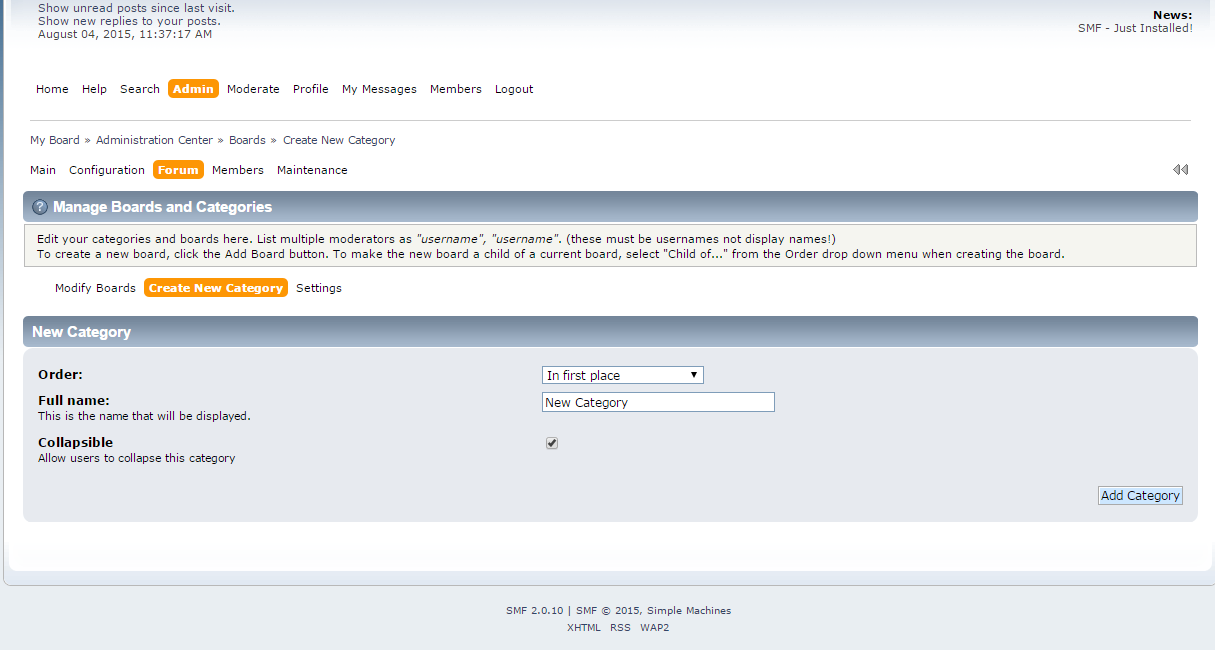The height and width of the screenshot is (650, 1215).
Task: Select 'In first place' from the Order combo box
Action: coord(622,375)
